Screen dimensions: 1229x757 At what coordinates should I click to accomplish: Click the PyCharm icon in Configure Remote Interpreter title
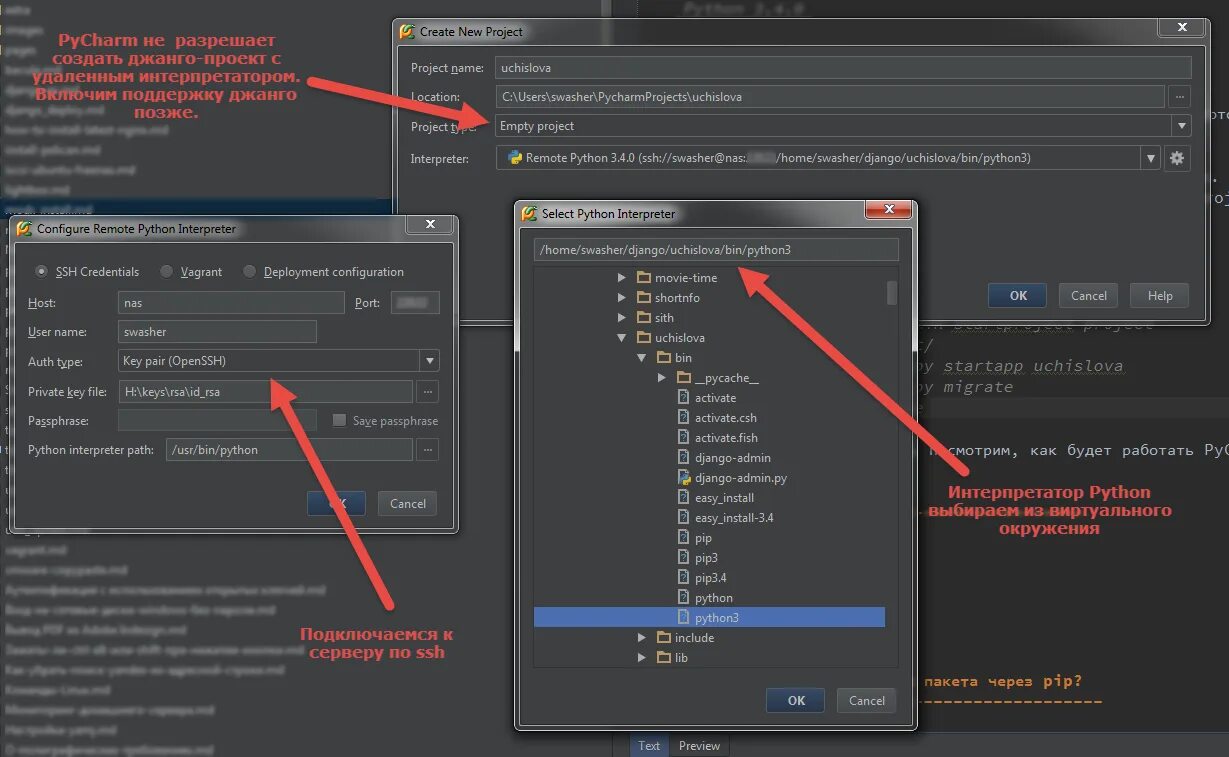coord(24,229)
